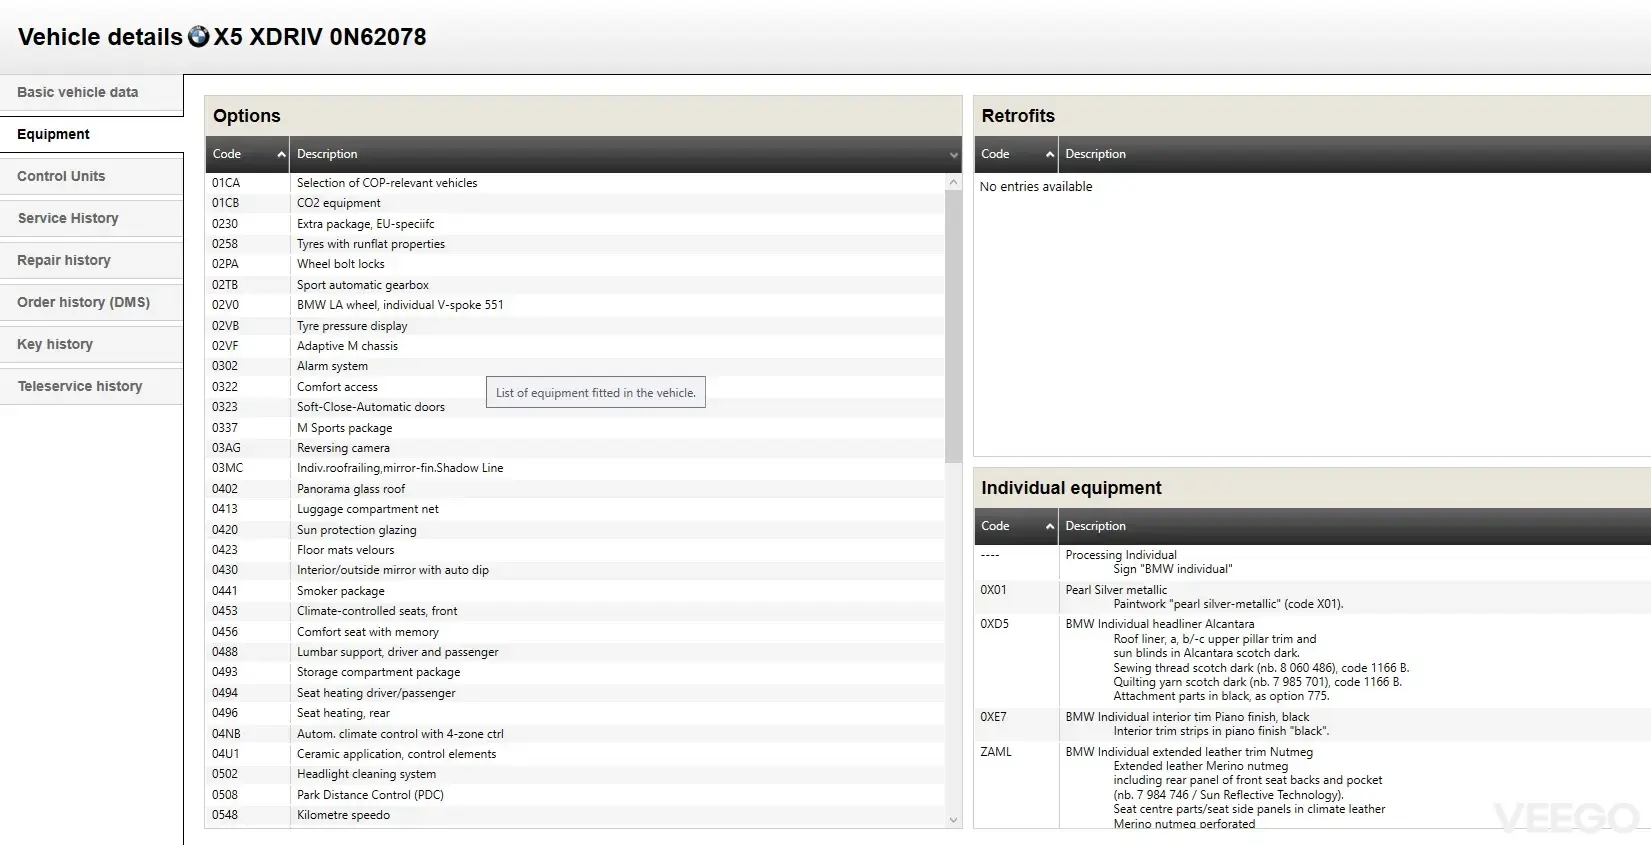Select the Panorama glass roof row

(575, 489)
